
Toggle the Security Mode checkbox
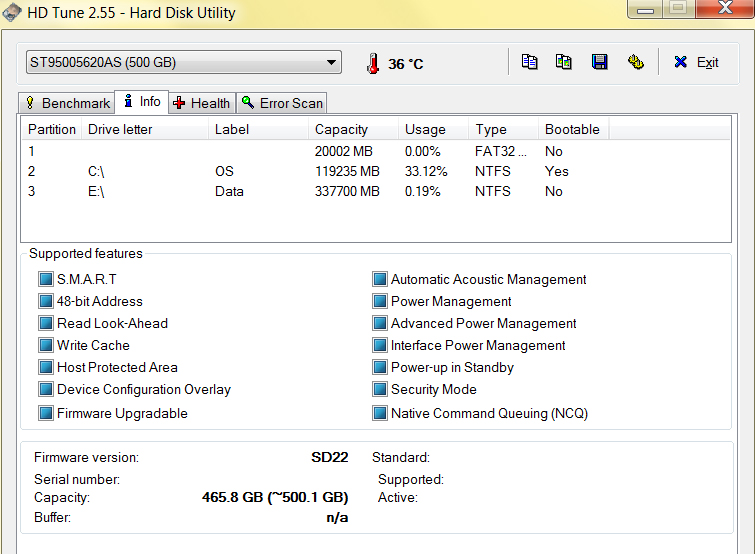tap(380, 389)
